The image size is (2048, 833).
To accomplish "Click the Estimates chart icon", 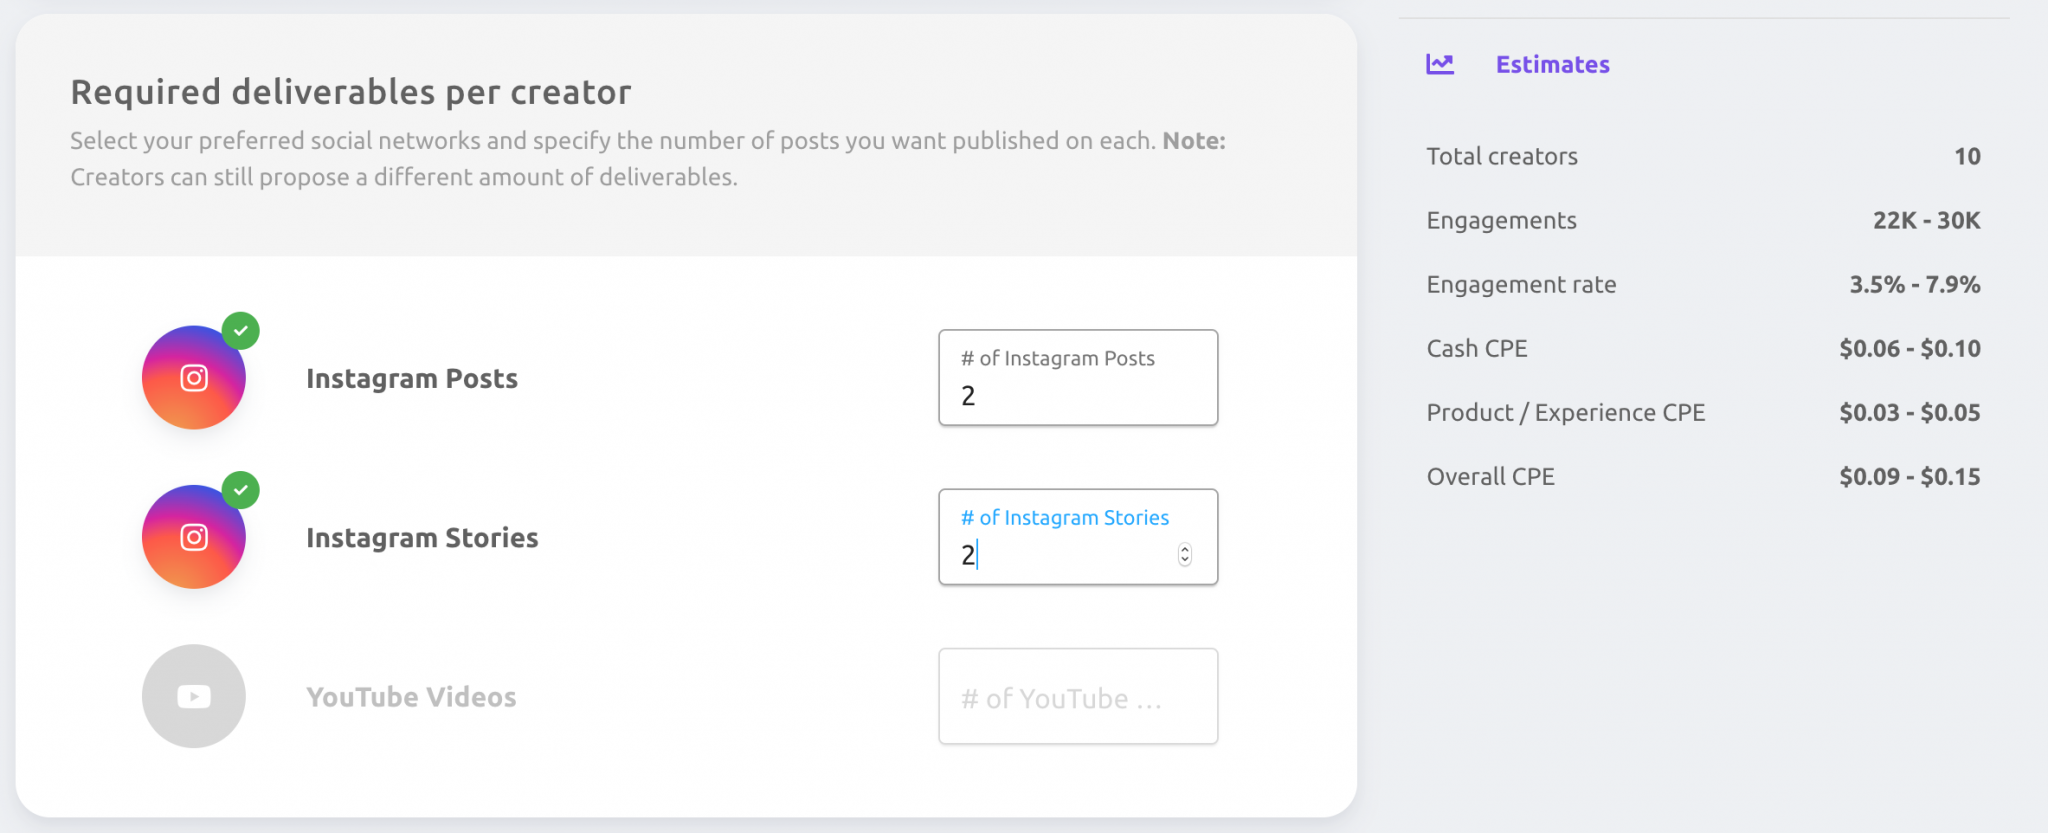I will 1440,64.
